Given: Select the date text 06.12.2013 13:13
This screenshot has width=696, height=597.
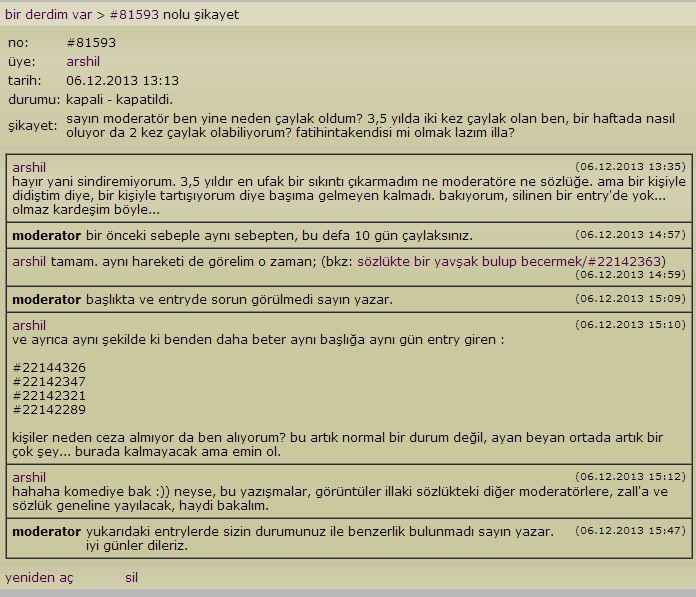Looking at the screenshot, I should point(123,80).
